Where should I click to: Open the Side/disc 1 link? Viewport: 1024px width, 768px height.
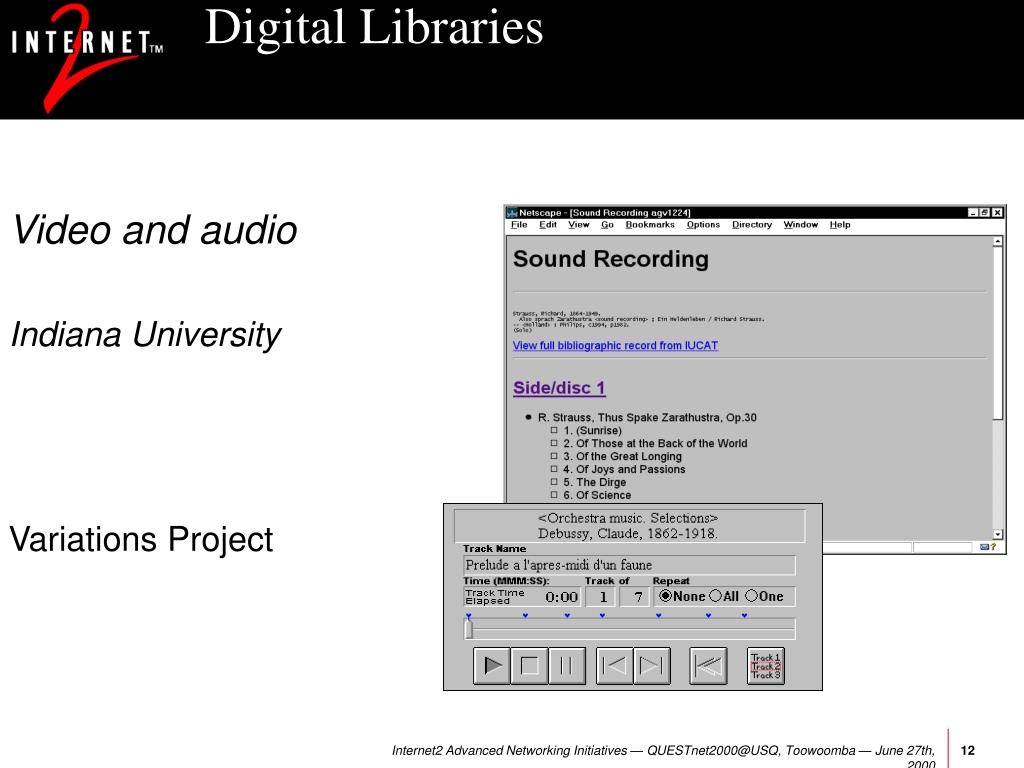559,388
